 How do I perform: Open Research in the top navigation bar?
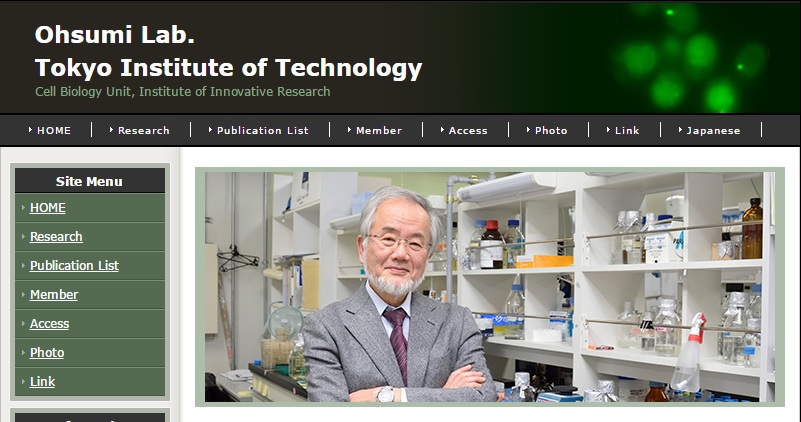point(144,130)
